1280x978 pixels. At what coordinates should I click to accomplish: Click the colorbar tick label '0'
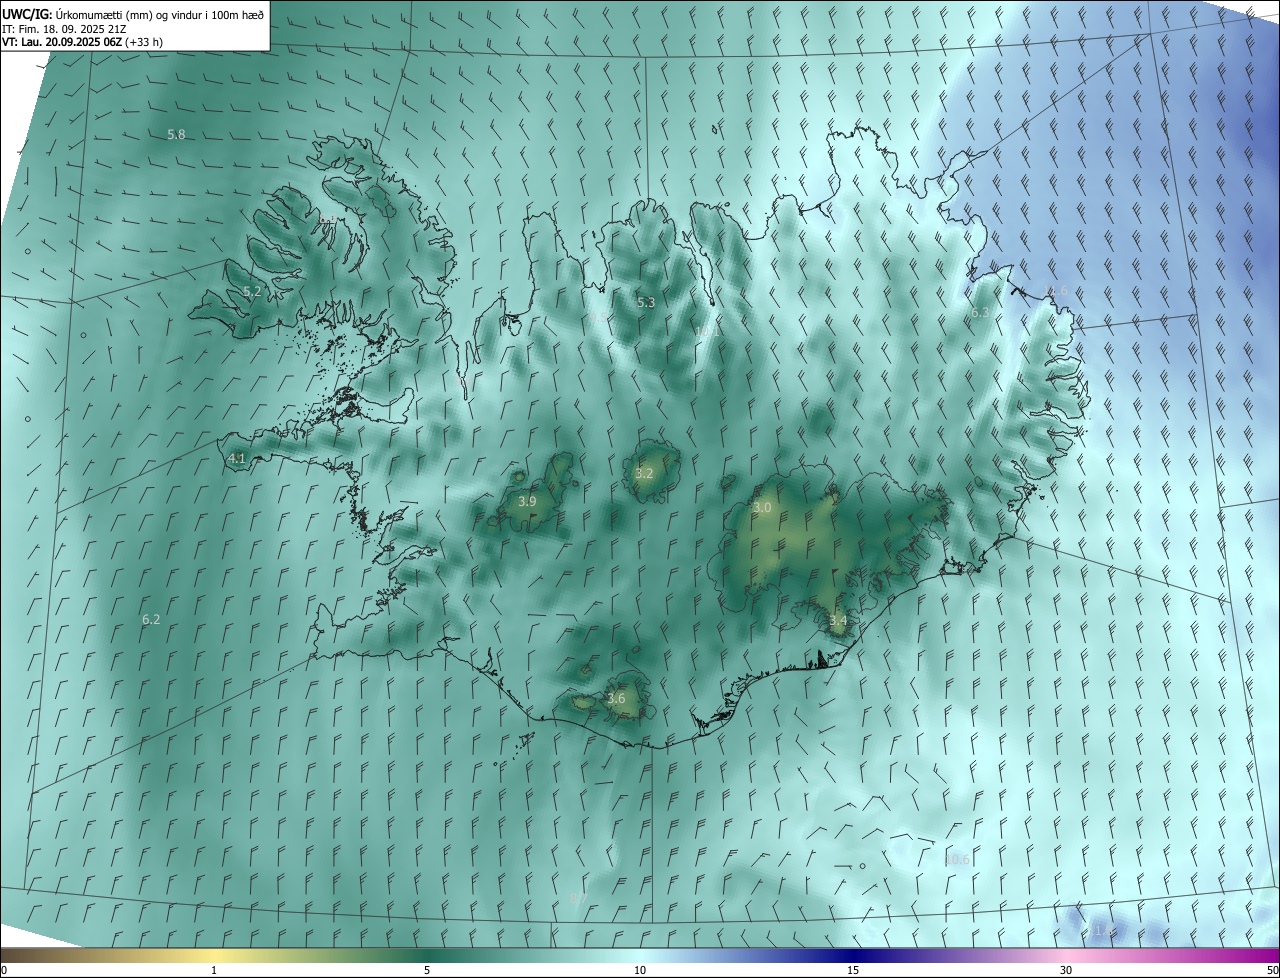4,970
